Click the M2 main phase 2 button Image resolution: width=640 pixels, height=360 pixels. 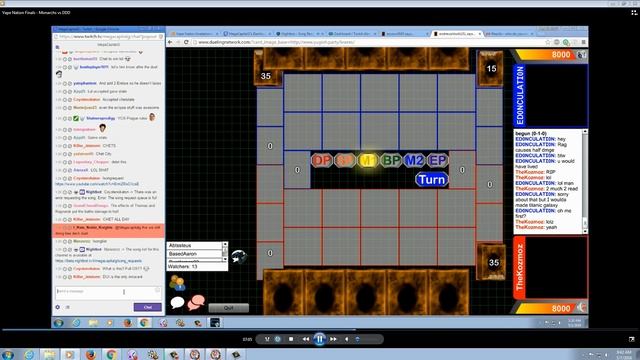tap(414, 160)
